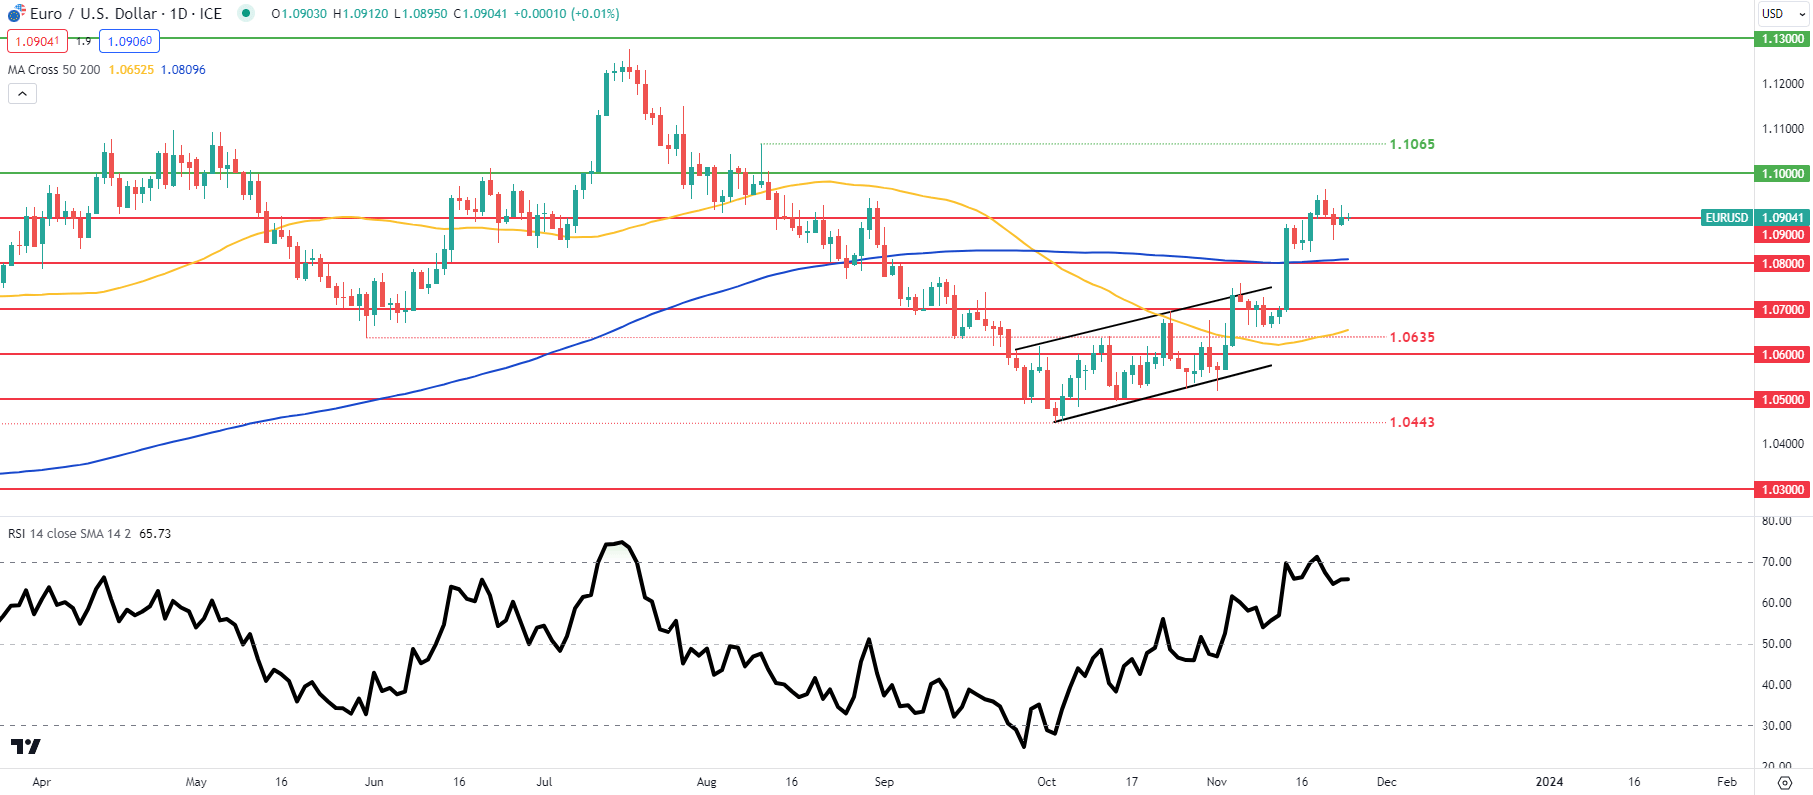Click the 1.12000 tick on price axis
The height and width of the screenshot is (795, 1813).
click(1783, 84)
